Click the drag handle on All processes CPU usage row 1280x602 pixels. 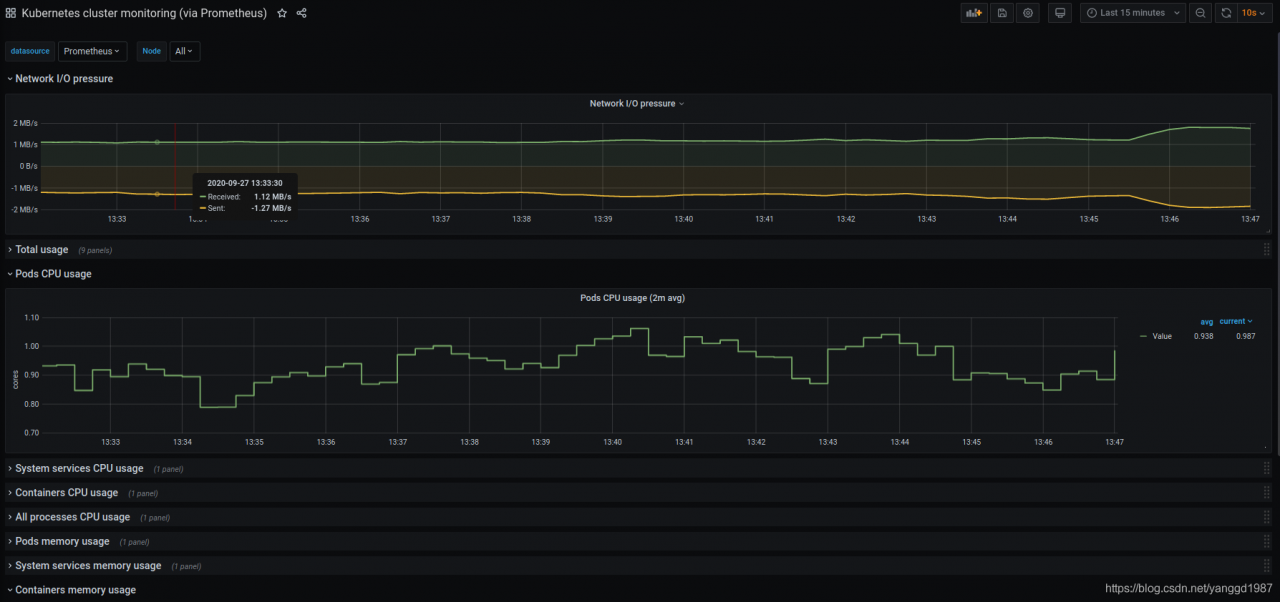(x=1266, y=517)
